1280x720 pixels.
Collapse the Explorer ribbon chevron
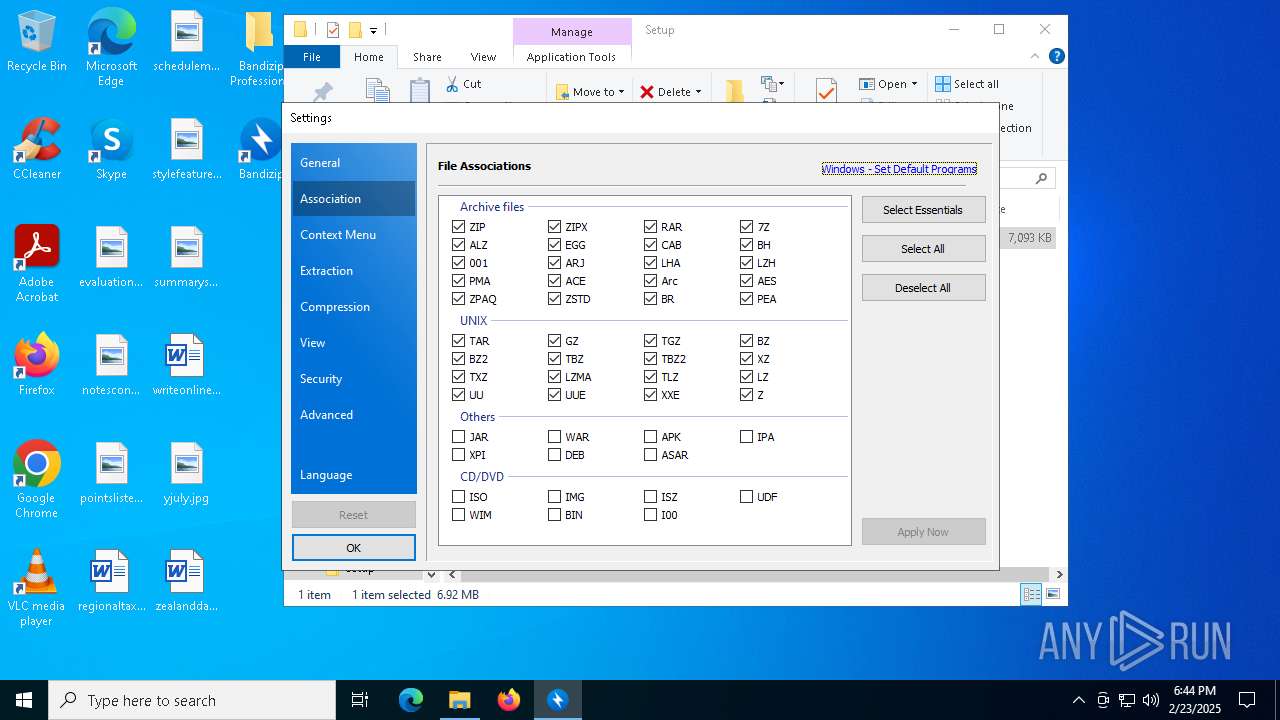pos(1035,57)
